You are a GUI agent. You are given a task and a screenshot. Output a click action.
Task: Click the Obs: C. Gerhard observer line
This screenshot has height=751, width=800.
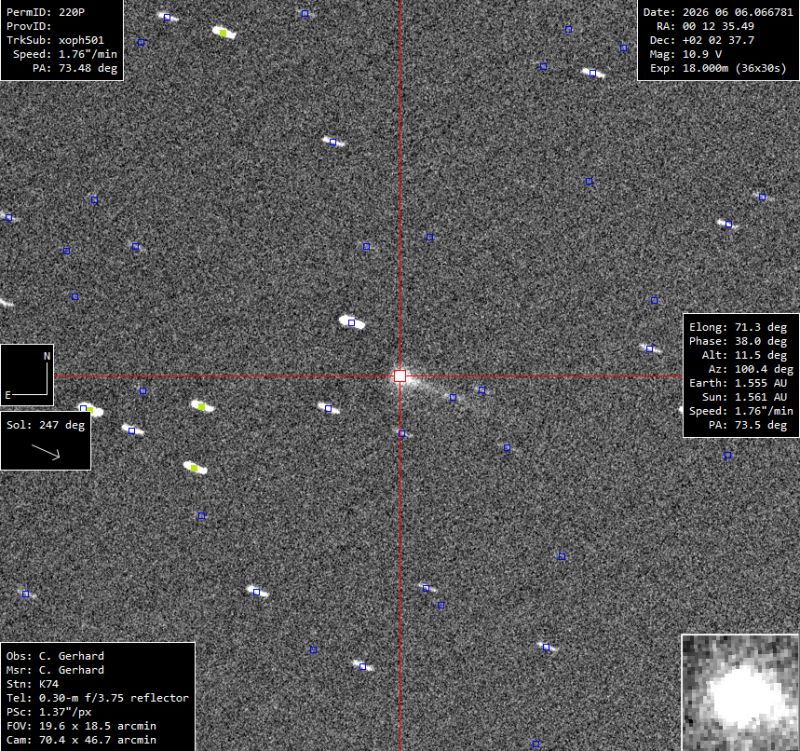coord(55,656)
